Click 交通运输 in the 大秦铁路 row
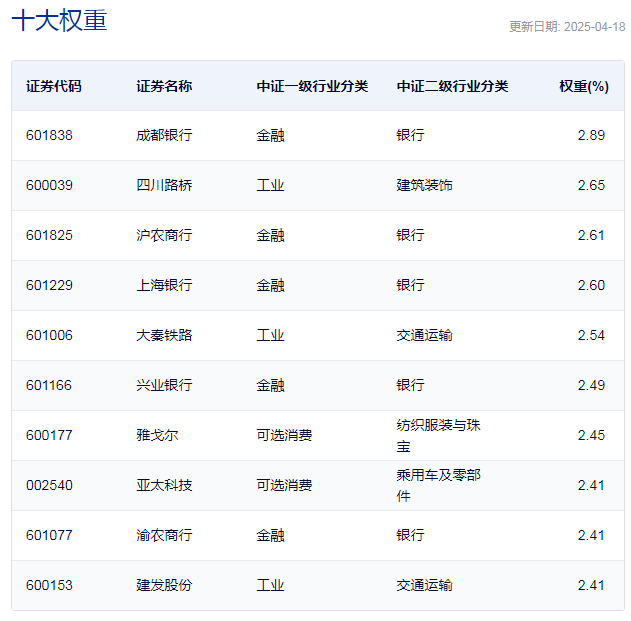Image resolution: width=631 pixels, height=621 pixels. point(425,335)
